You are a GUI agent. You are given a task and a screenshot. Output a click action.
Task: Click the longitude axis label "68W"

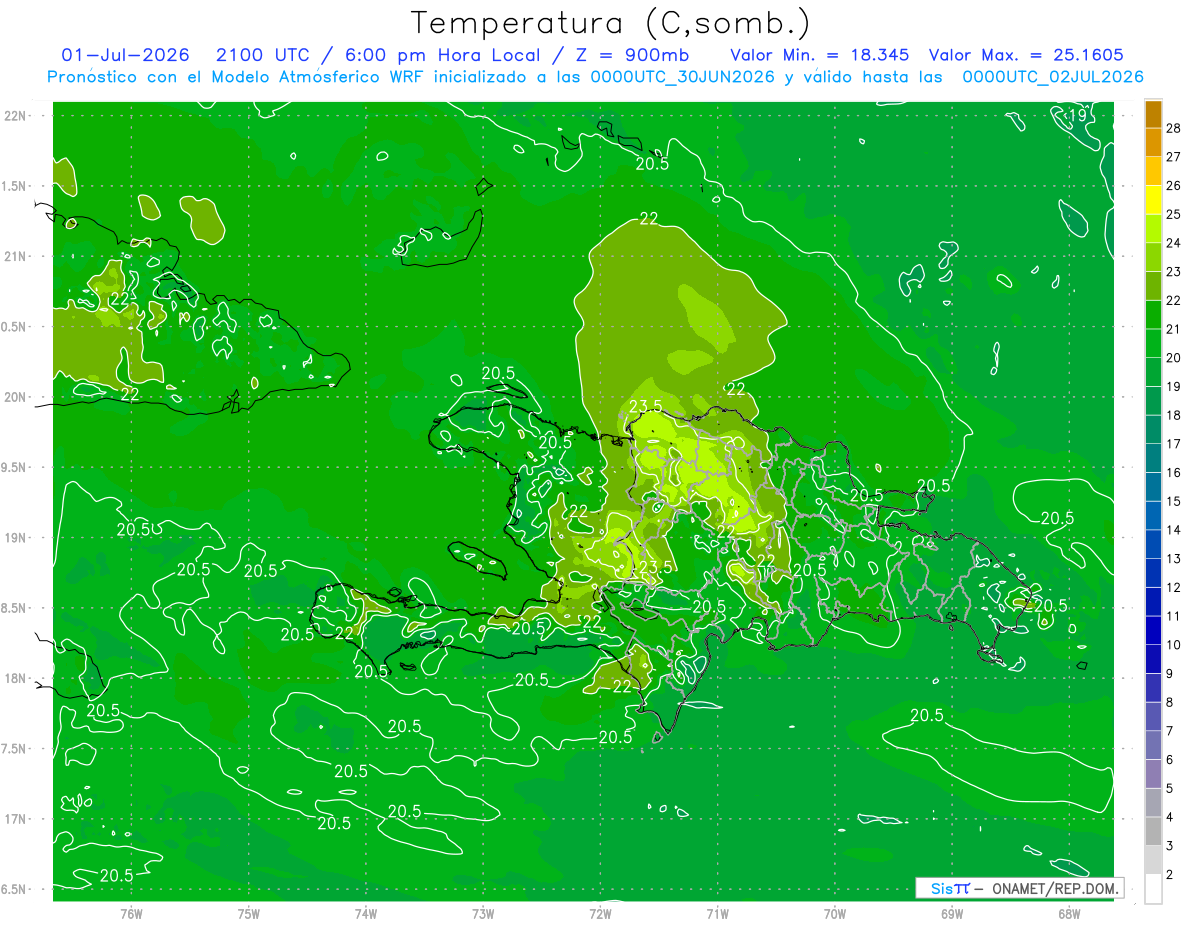1069,913
